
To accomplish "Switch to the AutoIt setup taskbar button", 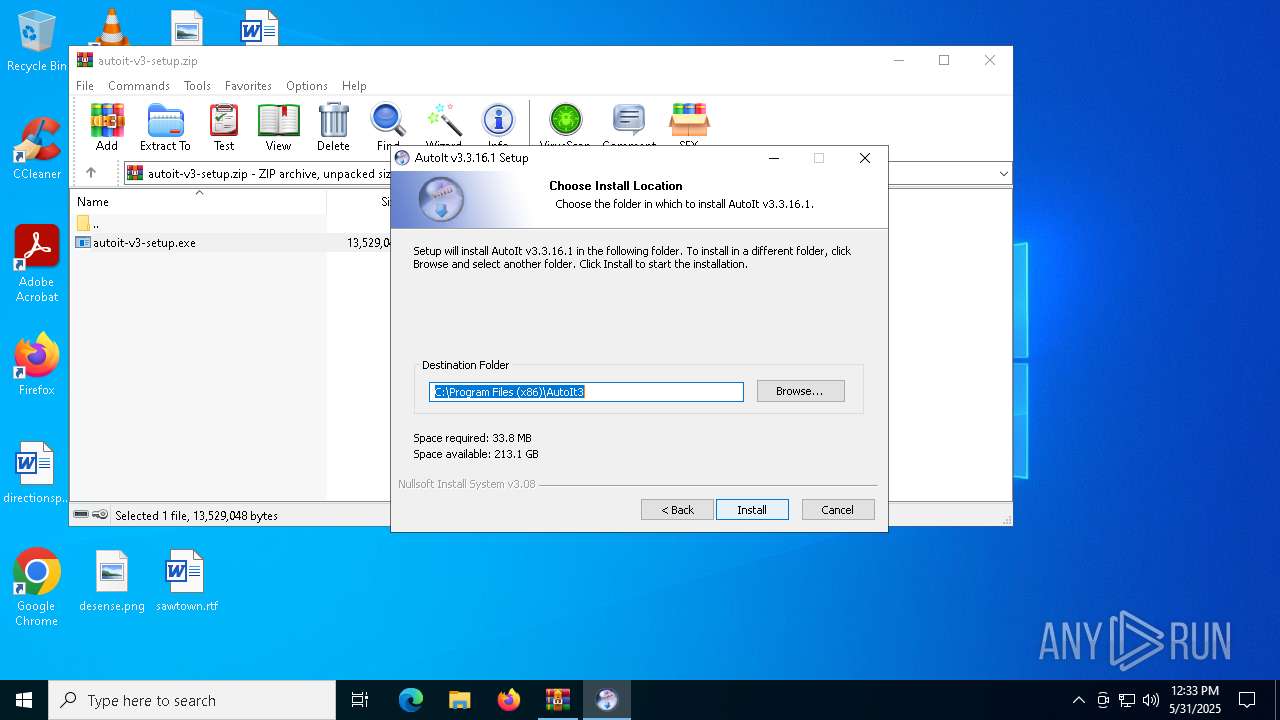I will pos(607,700).
